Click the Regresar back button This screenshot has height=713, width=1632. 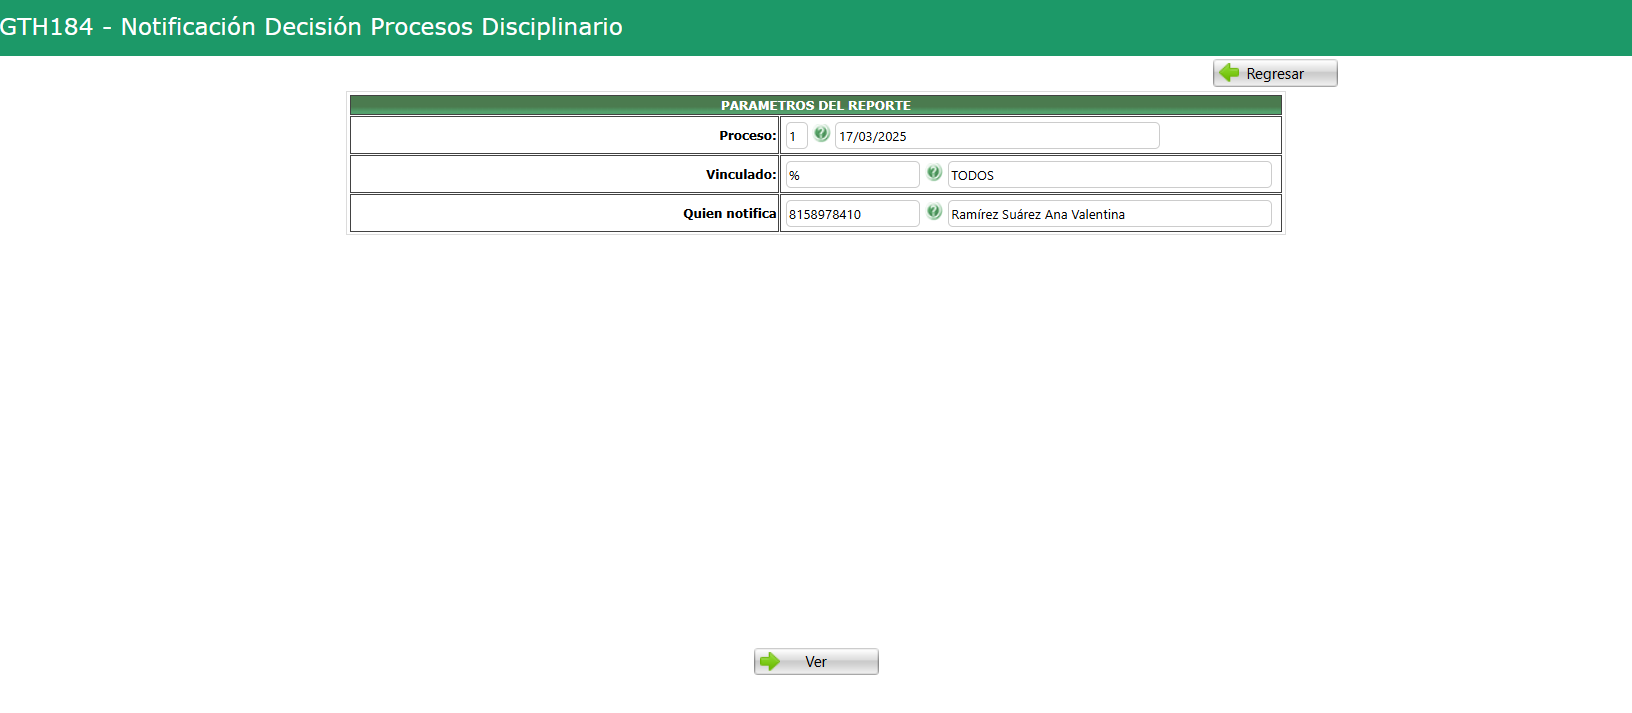click(1275, 73)
